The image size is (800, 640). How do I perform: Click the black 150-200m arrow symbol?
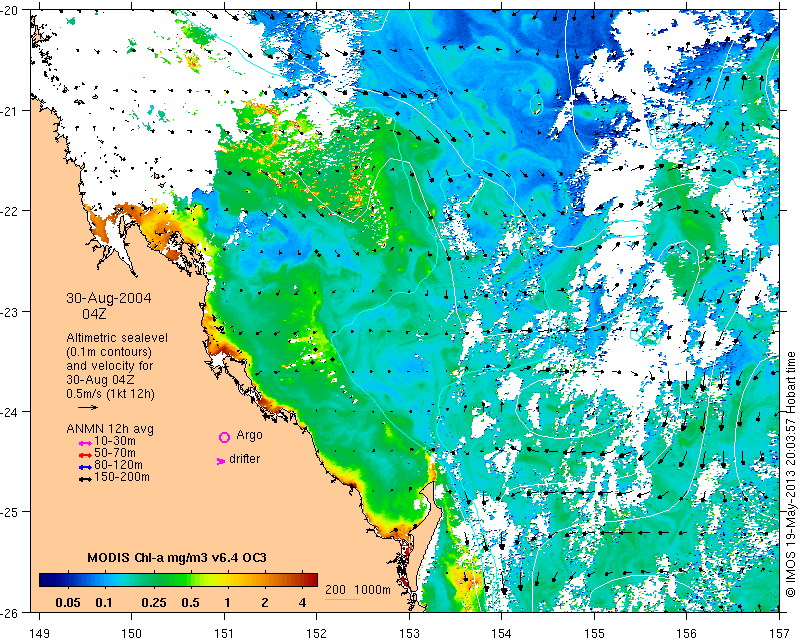[85, 479]
